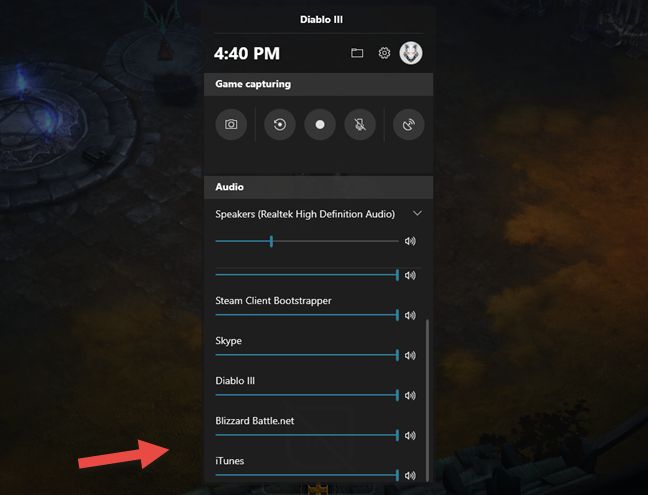The height and width of the screenshot is (495, 648).
Task: Click the record last 30 seconds icon
Action: (280, 124)
